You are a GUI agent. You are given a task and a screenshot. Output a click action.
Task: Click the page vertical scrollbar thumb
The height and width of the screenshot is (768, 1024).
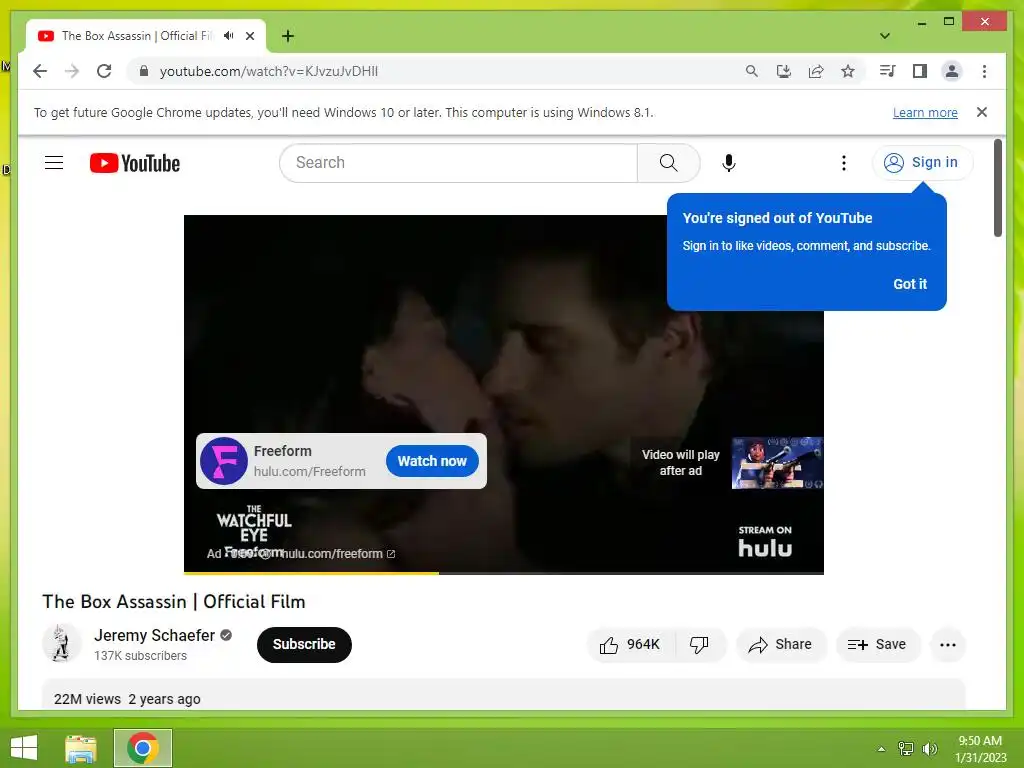[997, 188]
